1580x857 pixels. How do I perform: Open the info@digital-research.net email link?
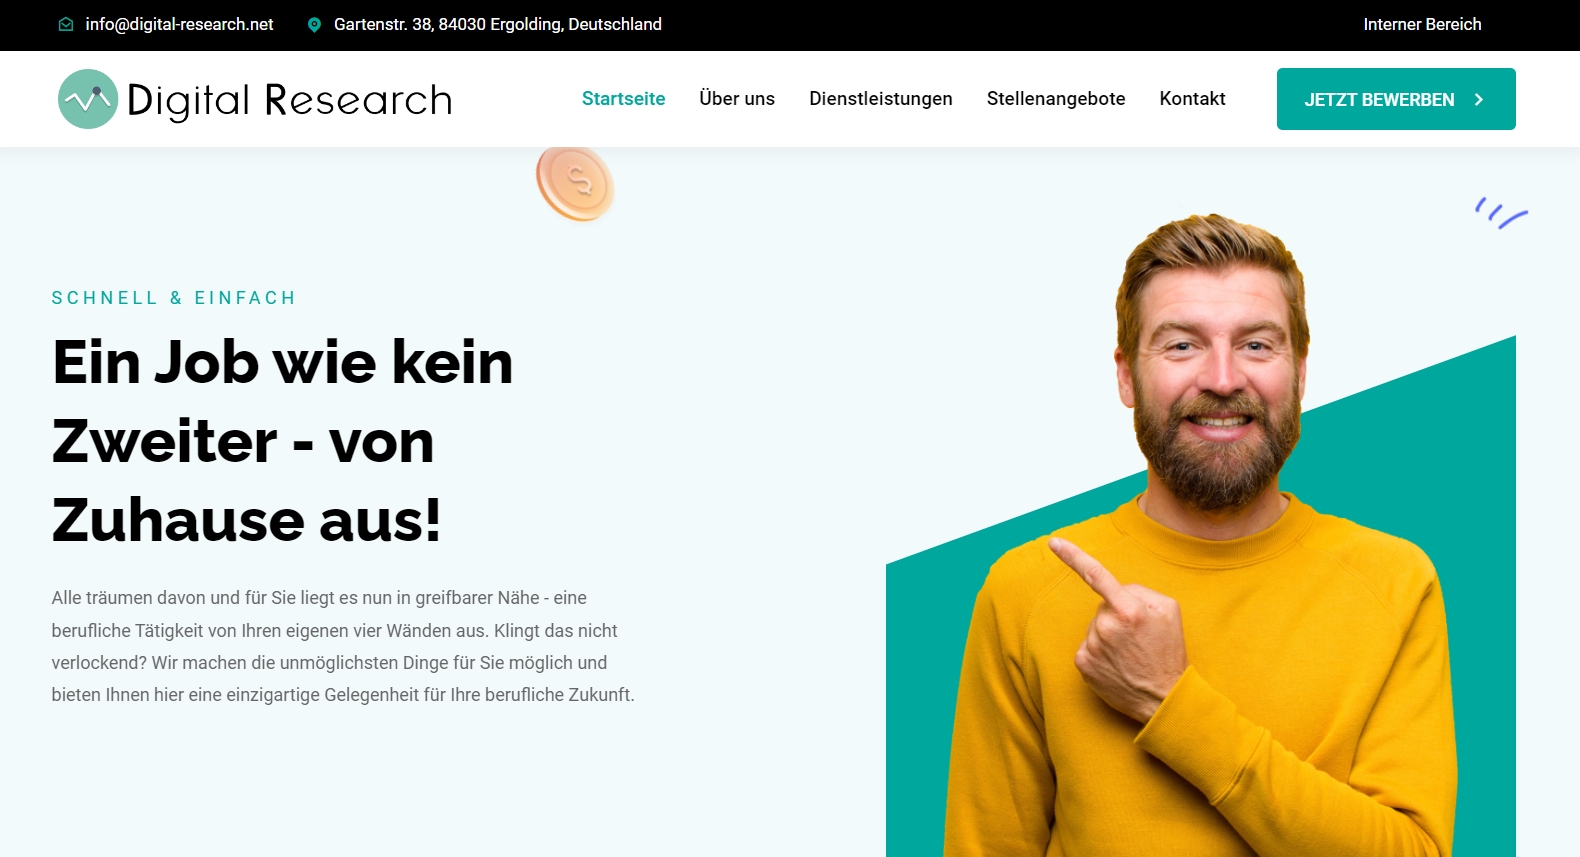[x=179, y=24]
